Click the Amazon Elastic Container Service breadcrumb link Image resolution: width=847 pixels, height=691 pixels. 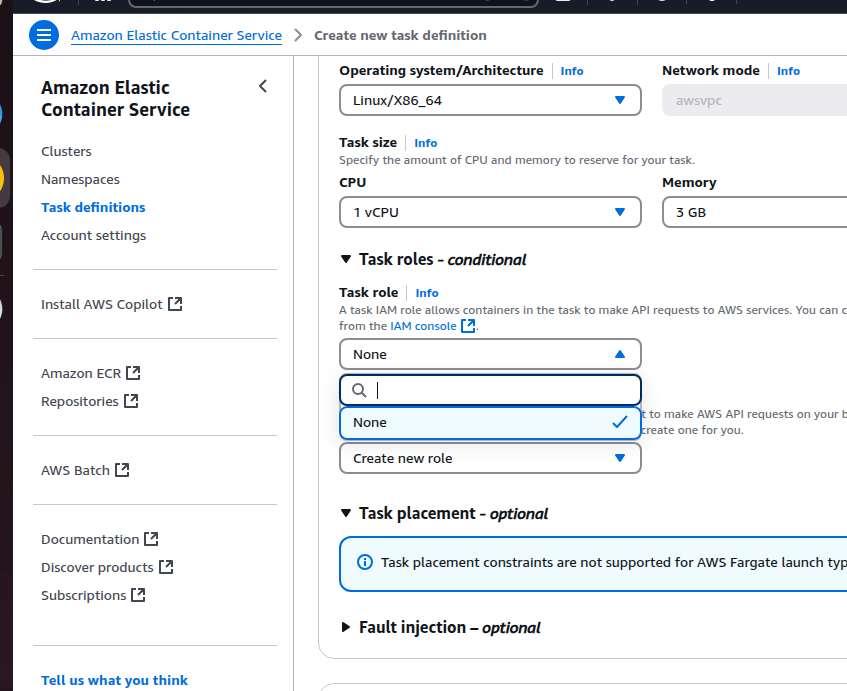click(177, 36)
